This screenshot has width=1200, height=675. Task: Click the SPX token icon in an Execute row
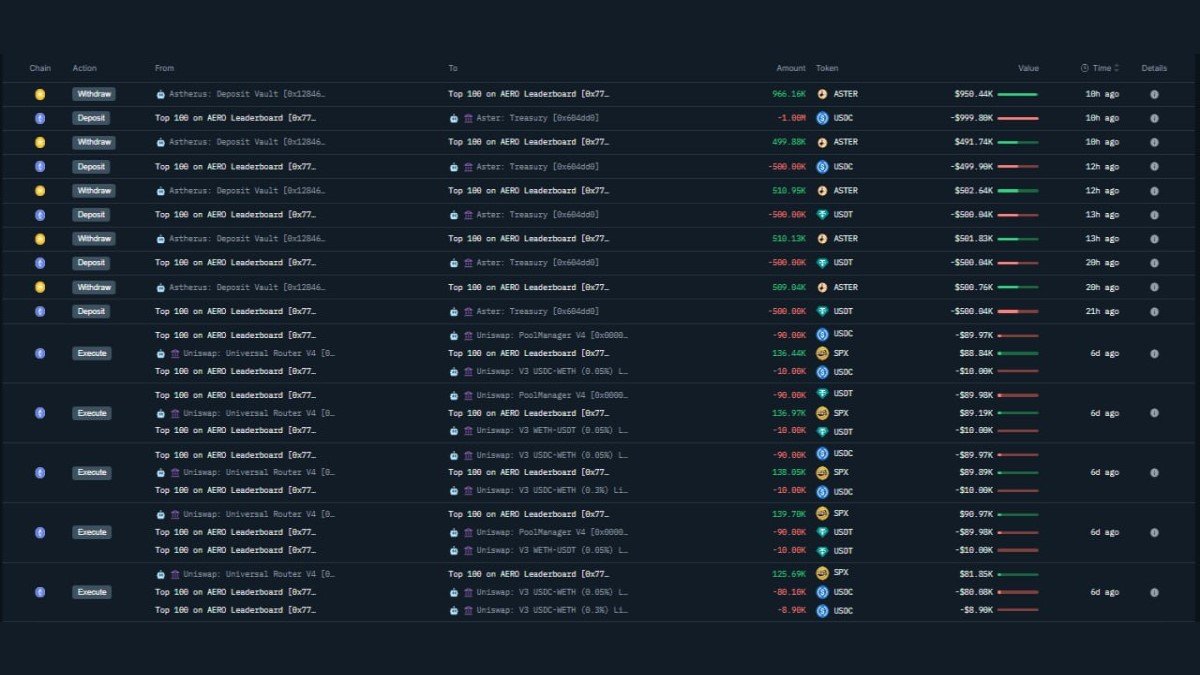822,352
